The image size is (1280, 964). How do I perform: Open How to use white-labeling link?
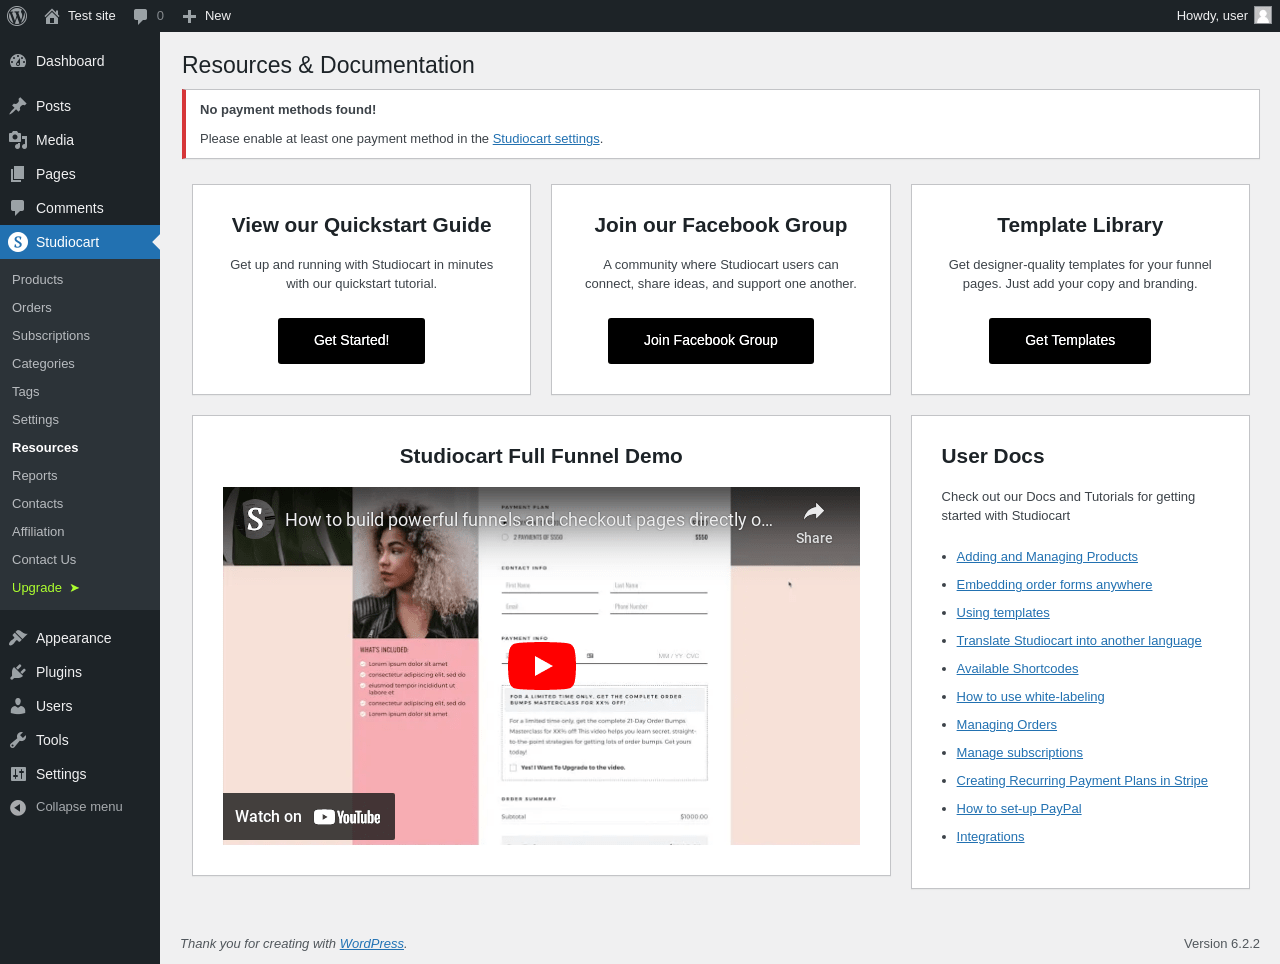pyautogui.click(x=1030, y=697)
